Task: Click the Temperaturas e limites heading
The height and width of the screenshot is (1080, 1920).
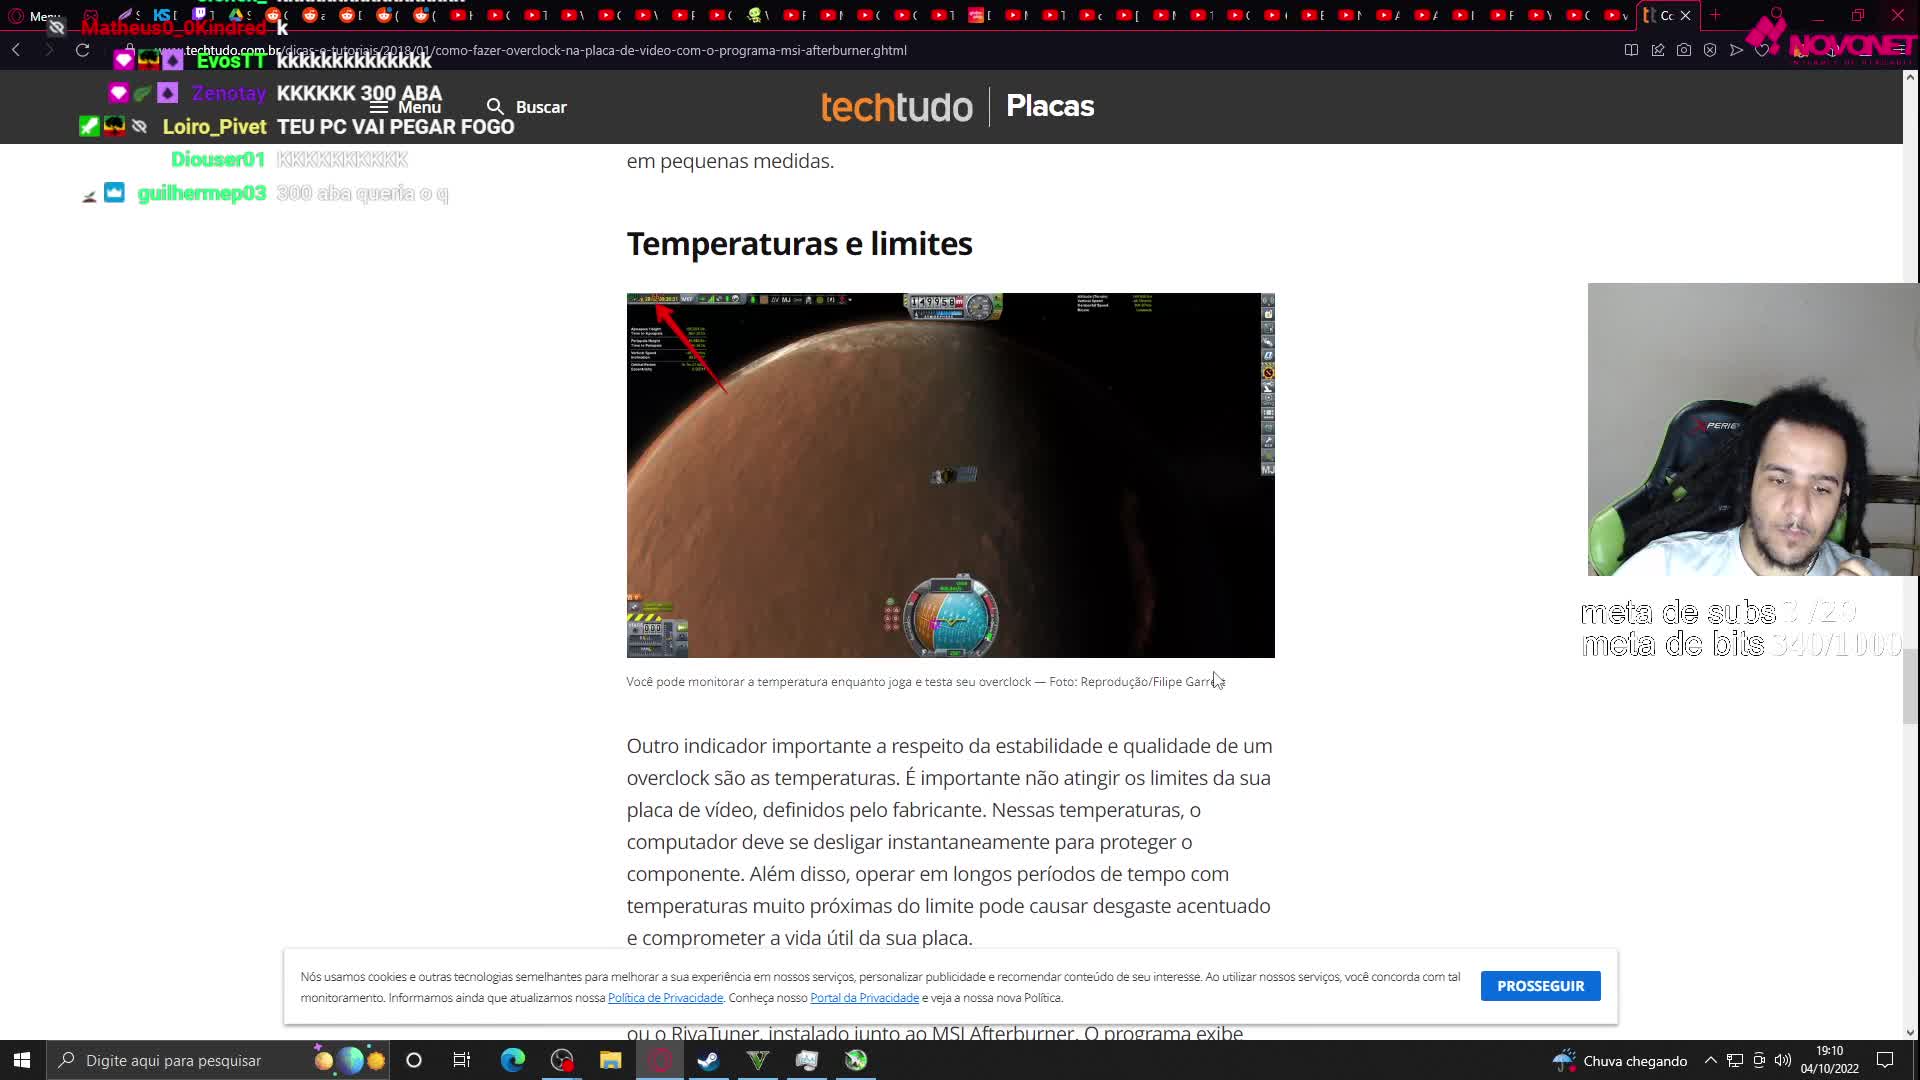Action: [x=799, y=243]
